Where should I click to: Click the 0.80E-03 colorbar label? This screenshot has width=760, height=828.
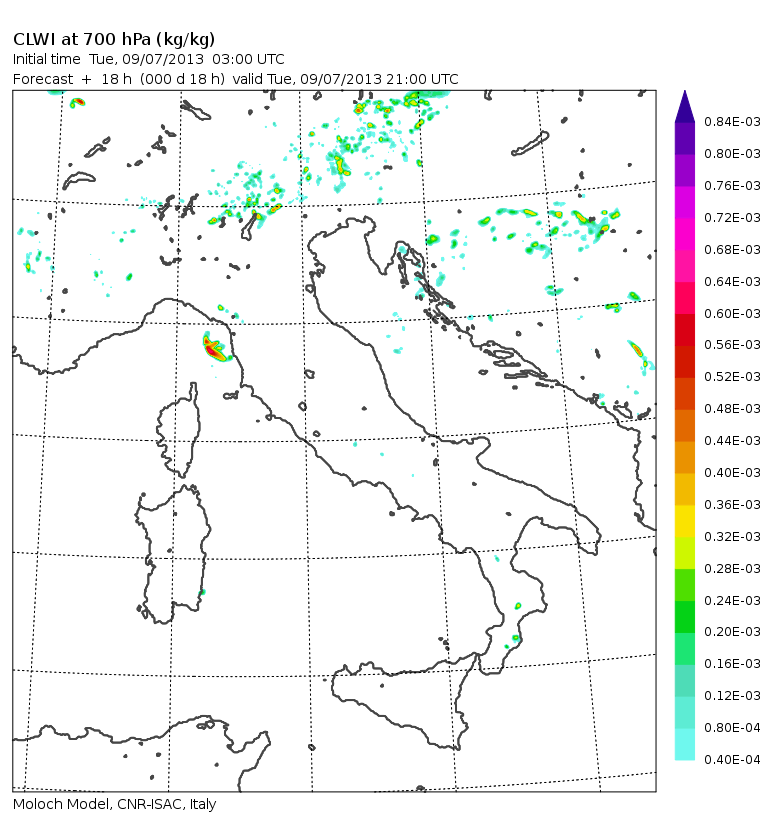(x=732, y=154)
